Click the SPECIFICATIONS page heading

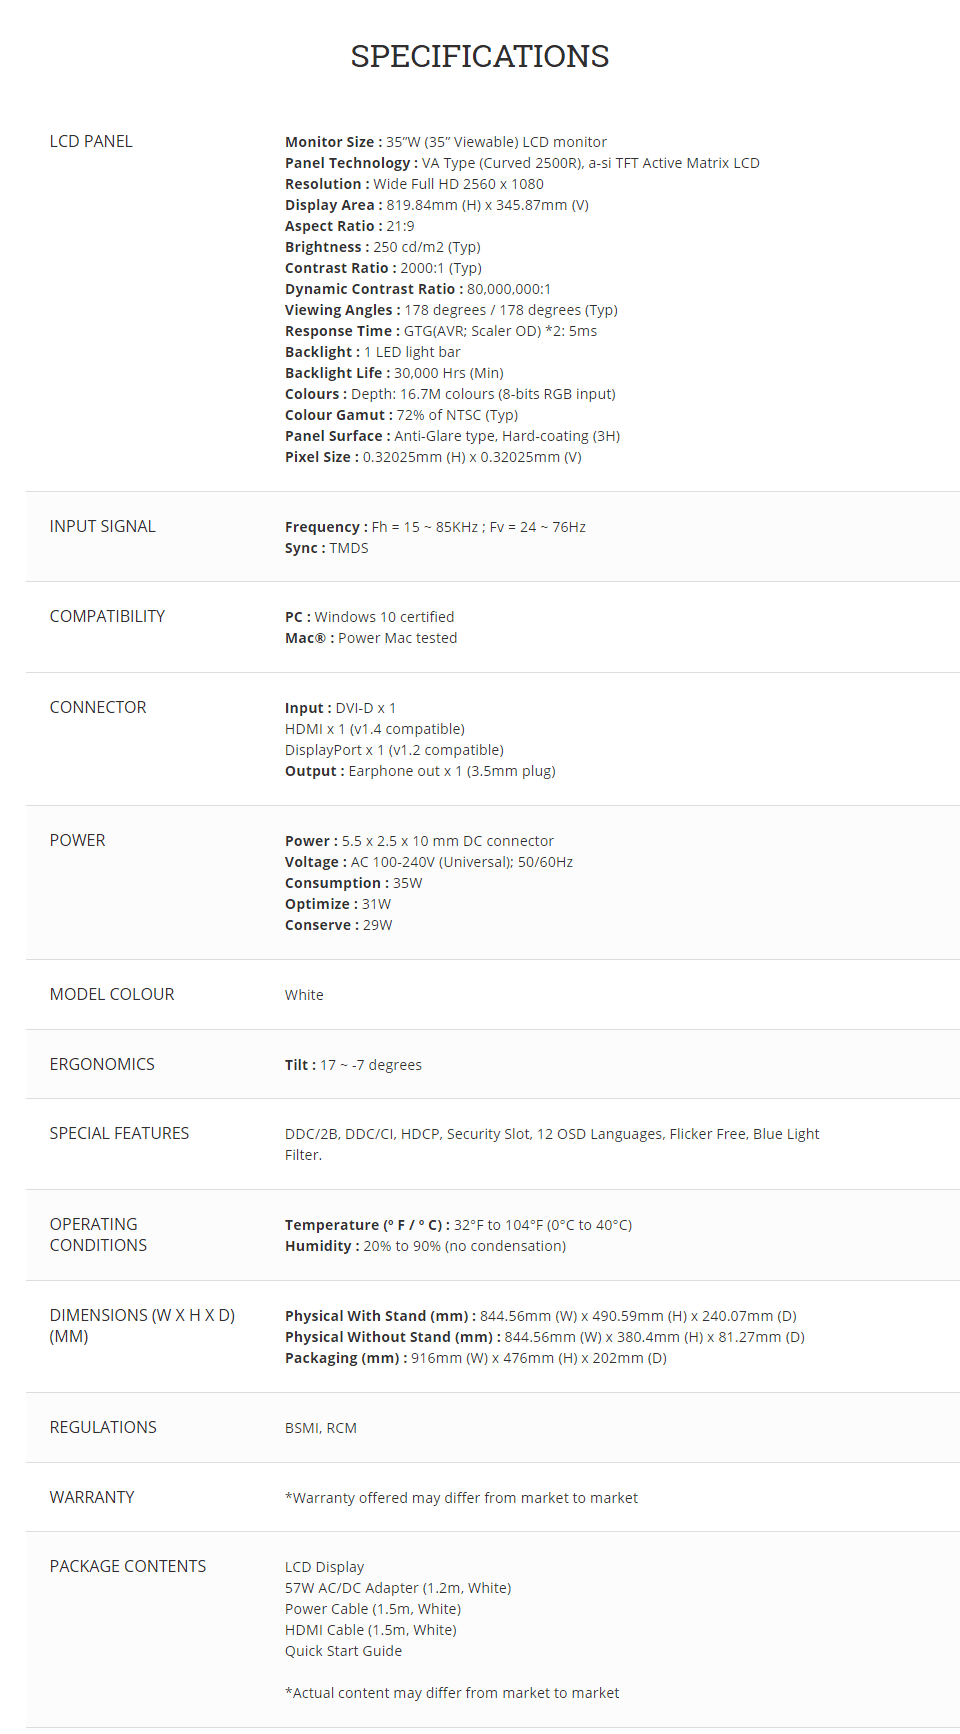(x=480, y=56)
